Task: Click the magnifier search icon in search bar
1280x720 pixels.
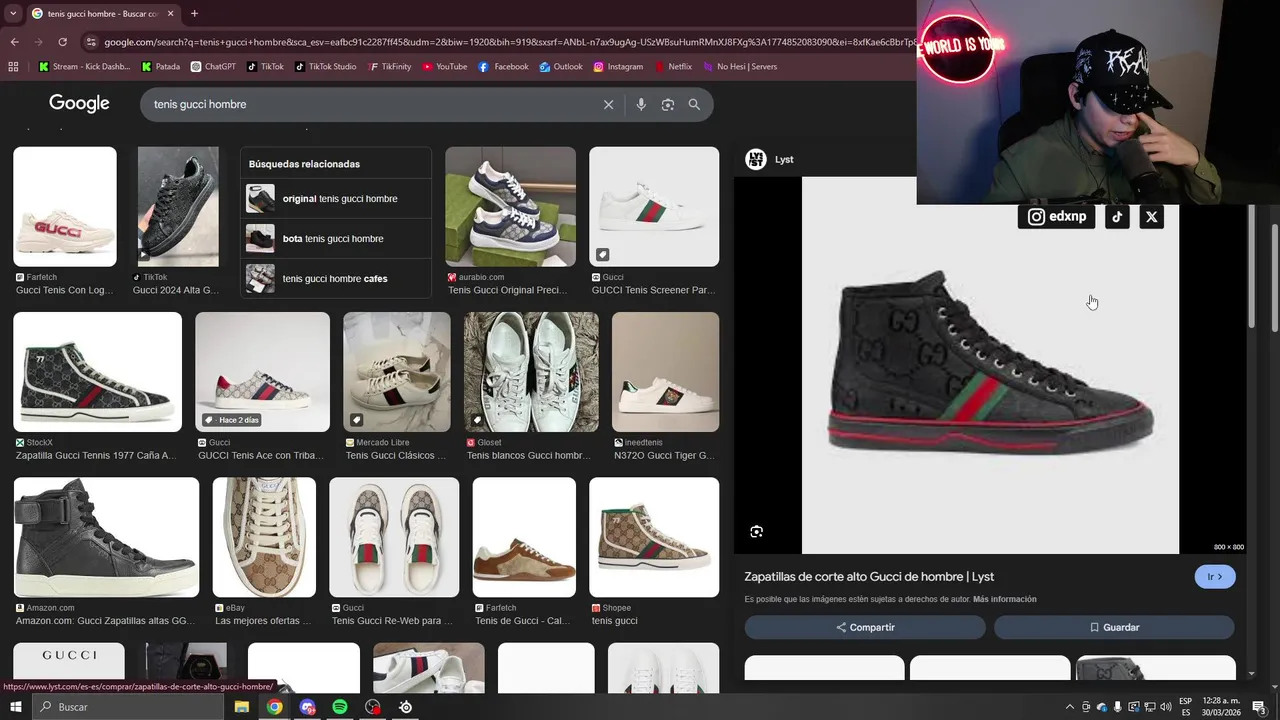Action: [694, 104]
